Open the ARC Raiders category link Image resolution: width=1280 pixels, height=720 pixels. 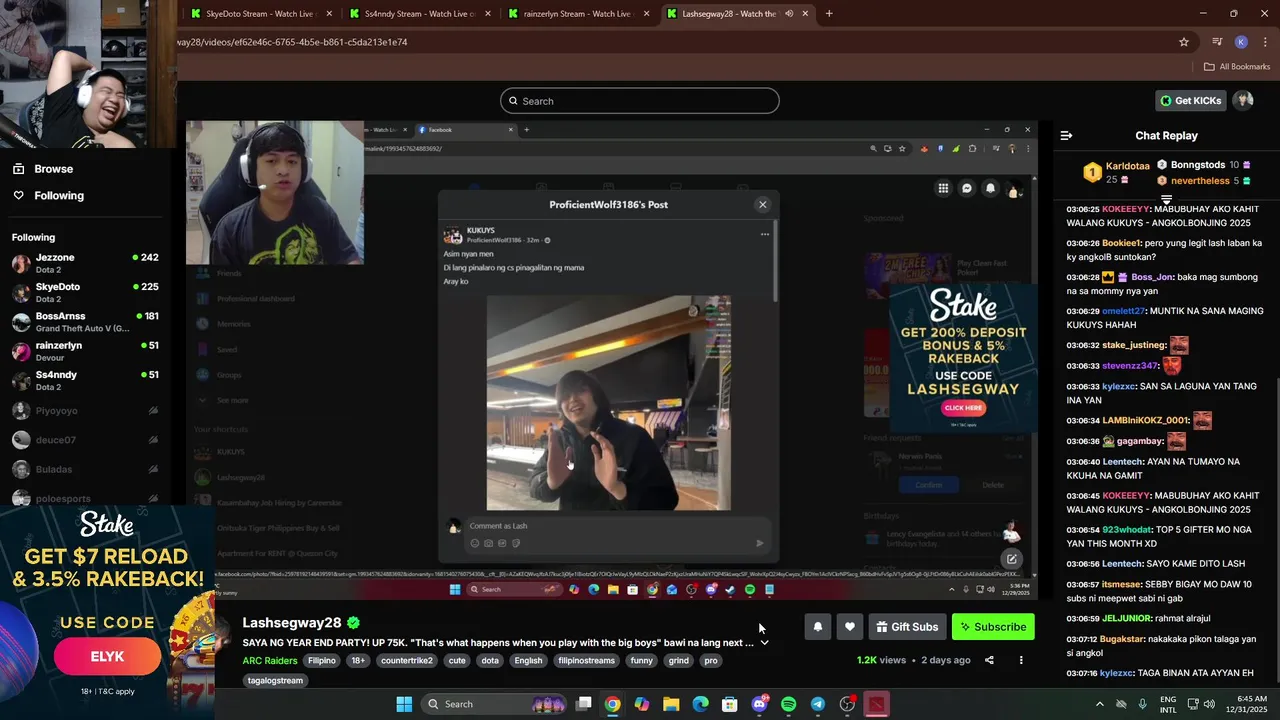pyautogui.click(x=270, y=661)
